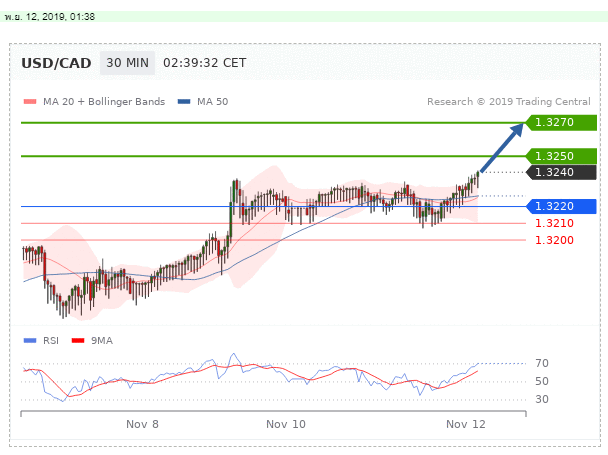
Task: Click the 9MA red legend swatch
Action: (78, 341)
